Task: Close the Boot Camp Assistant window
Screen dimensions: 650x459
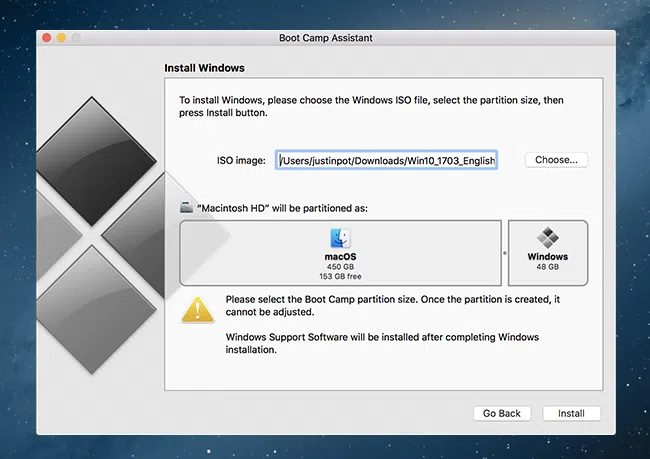Action: (47, 38)
